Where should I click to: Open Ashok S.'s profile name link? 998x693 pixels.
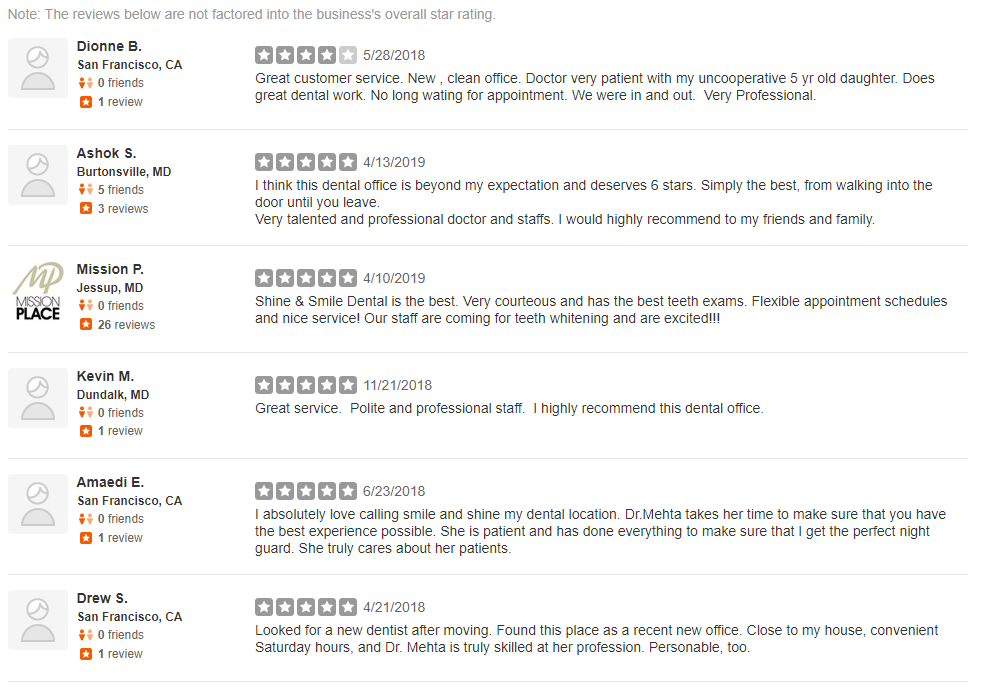(x=106, y=153)
